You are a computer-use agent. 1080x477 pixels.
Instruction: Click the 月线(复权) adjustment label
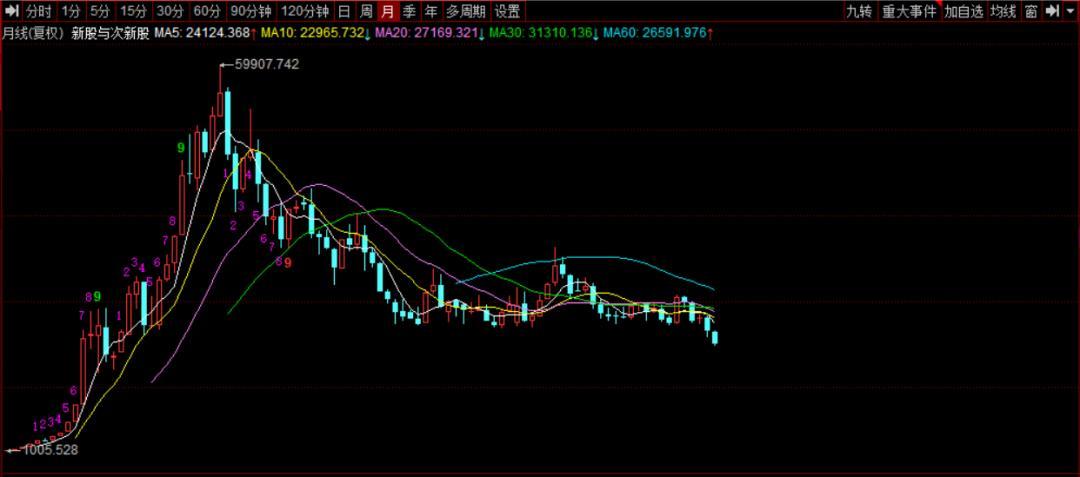(33, 33)
